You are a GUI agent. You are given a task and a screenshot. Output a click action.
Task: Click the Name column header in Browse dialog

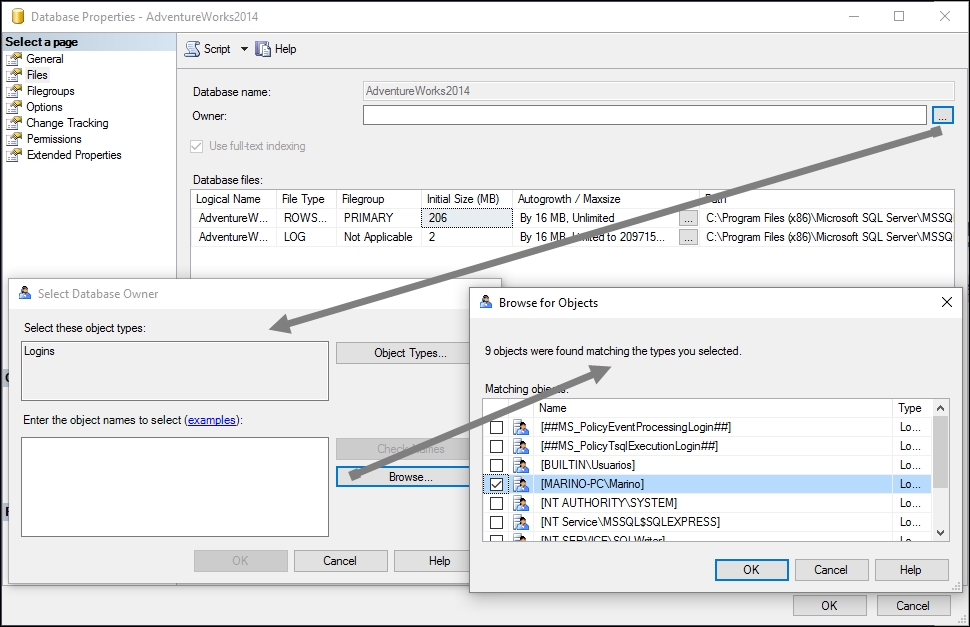coord(713,408)
